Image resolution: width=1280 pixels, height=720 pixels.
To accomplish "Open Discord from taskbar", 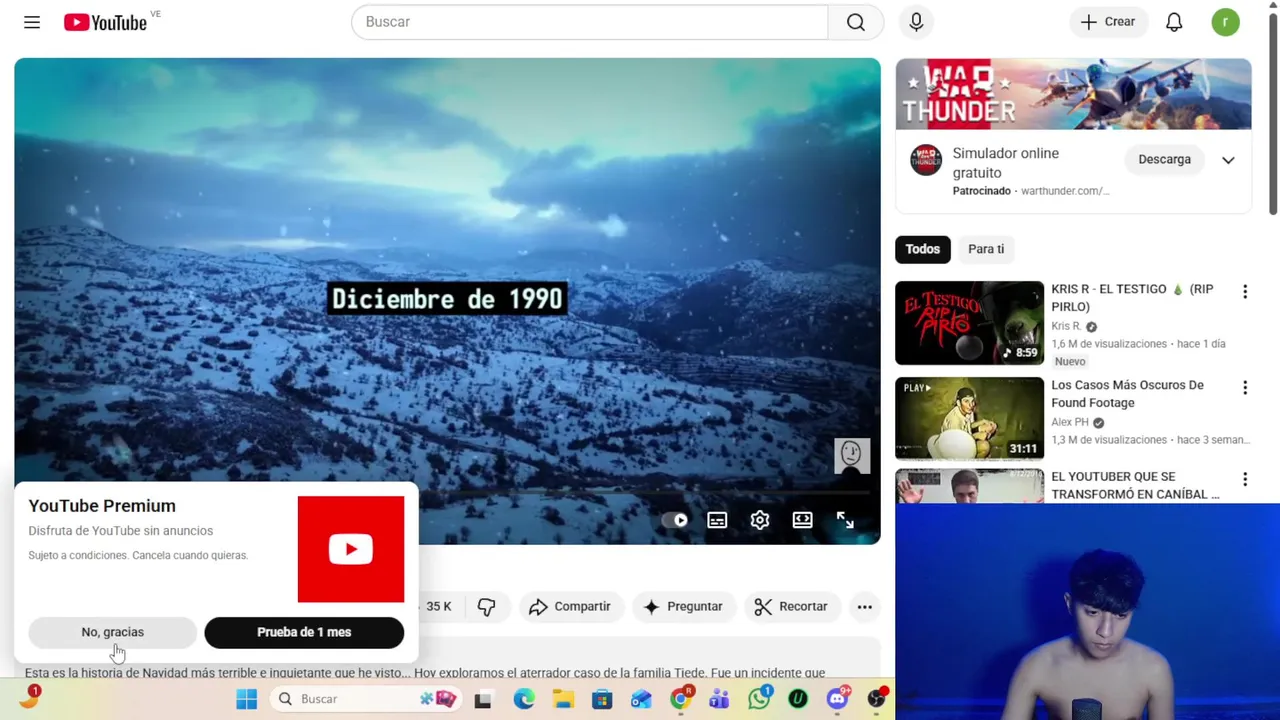I will click(838, 699).
